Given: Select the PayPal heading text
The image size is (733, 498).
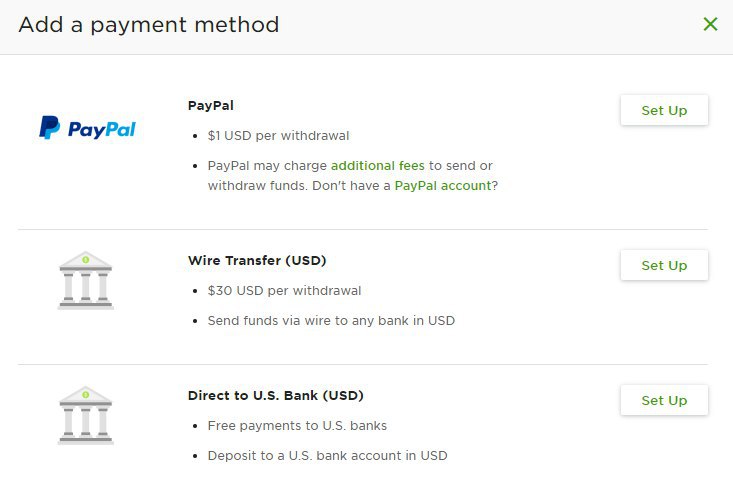Looking at the screenshot, I should click(211, 105).
